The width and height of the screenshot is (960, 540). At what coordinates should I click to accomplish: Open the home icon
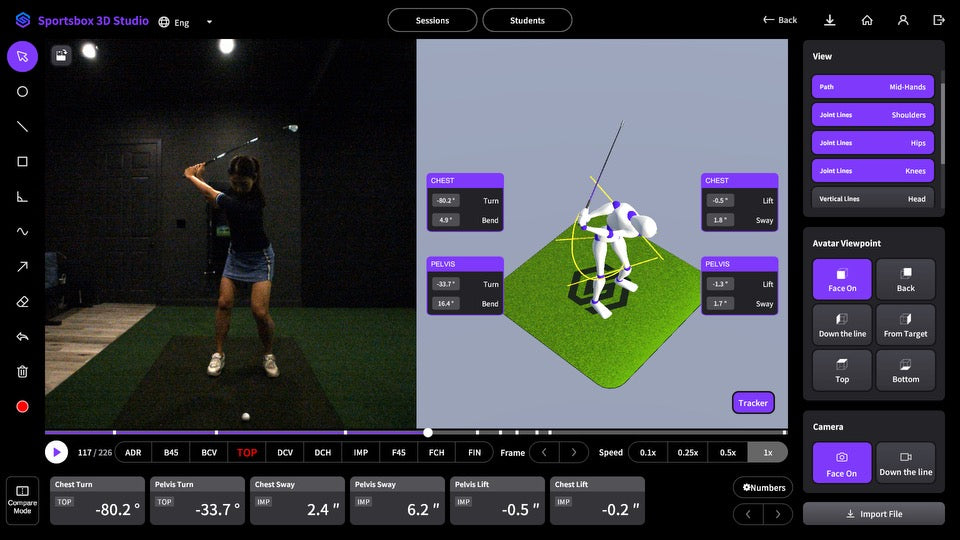[867, 20]
